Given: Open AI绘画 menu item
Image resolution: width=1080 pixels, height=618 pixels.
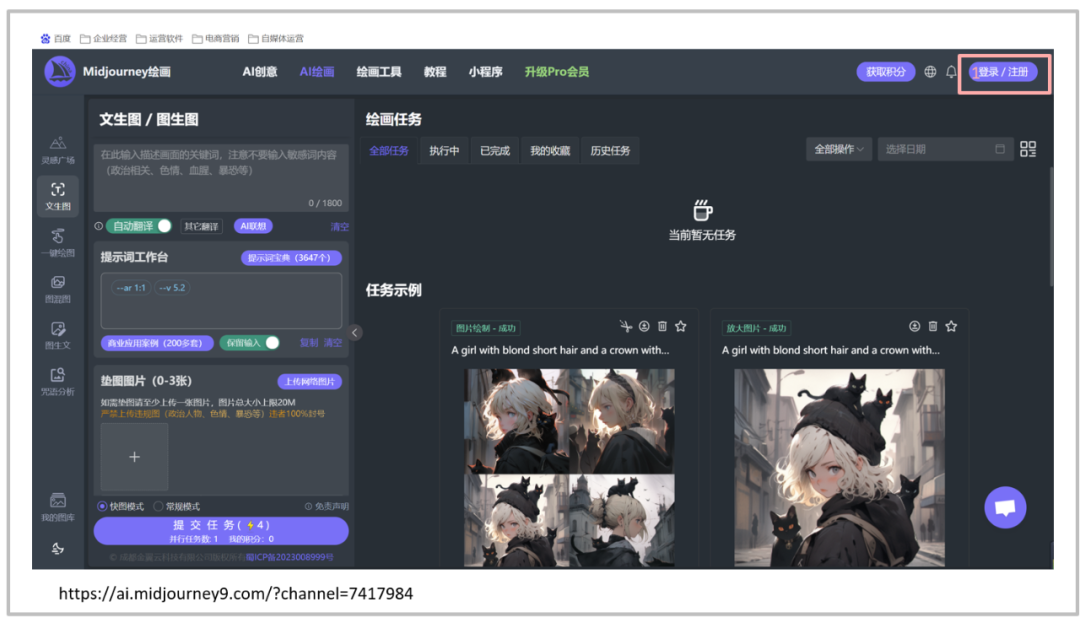Looking at the screenshot, I should [x=317, y=72].
